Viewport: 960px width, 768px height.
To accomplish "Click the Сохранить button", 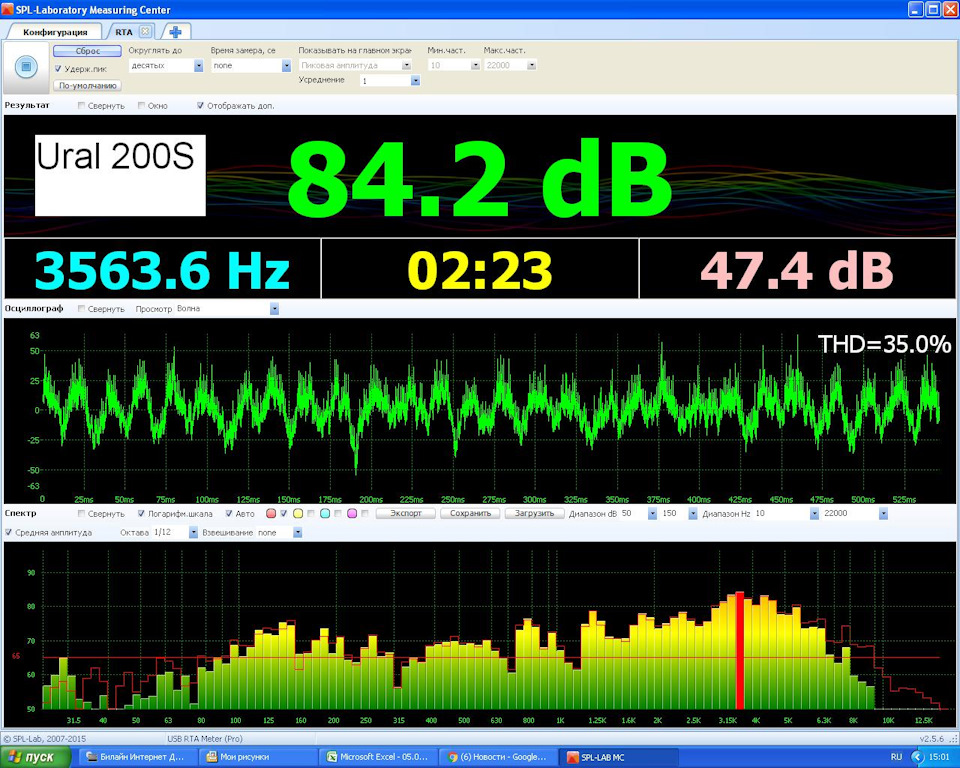I will [470, 513].
